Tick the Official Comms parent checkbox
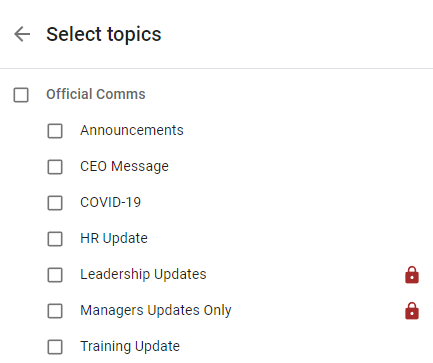The image size is (433, 363). 21,95
